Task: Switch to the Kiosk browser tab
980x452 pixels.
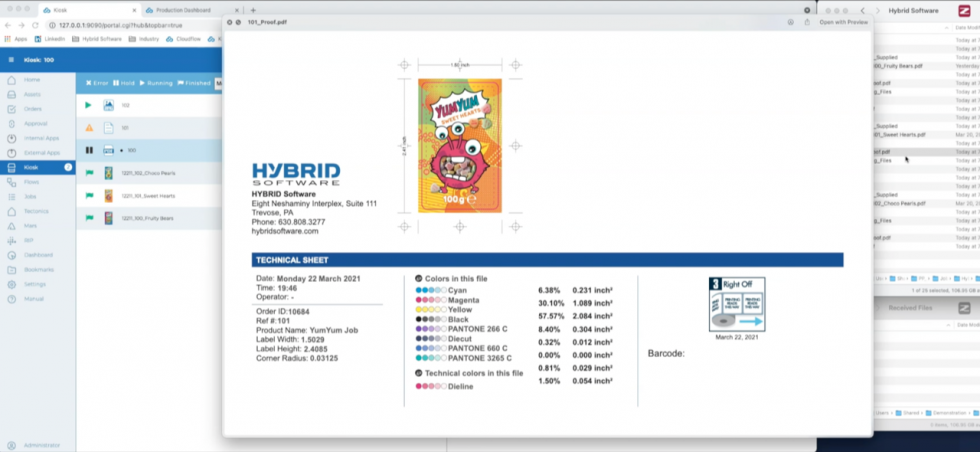Action: pyautogui.click(x=89, y=10)
